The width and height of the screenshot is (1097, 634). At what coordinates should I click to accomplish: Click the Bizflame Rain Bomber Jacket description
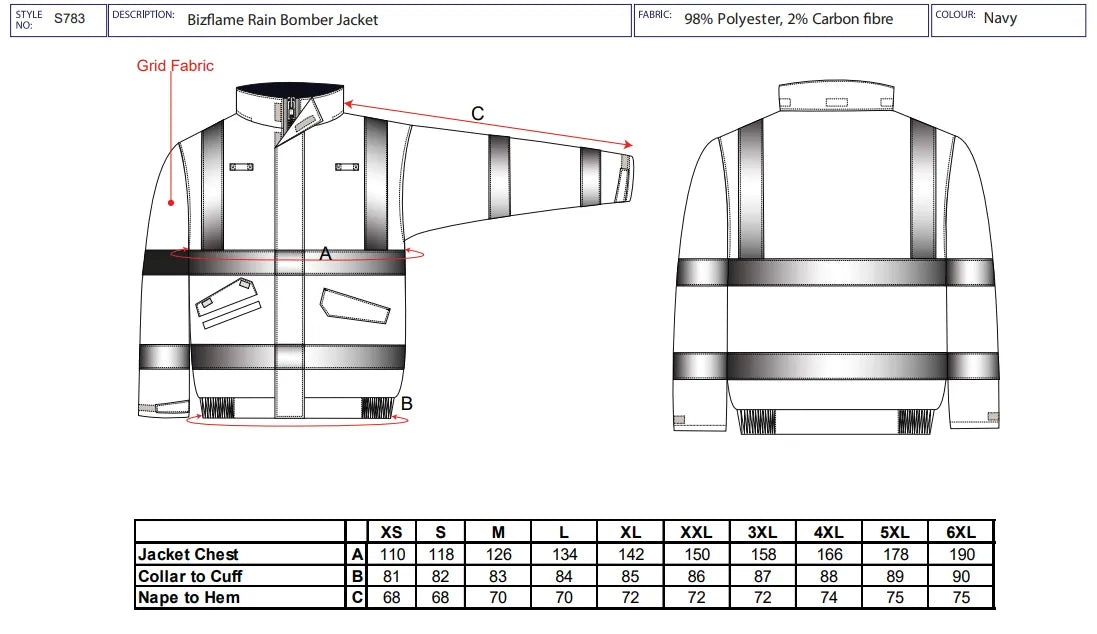pos(282,19)
